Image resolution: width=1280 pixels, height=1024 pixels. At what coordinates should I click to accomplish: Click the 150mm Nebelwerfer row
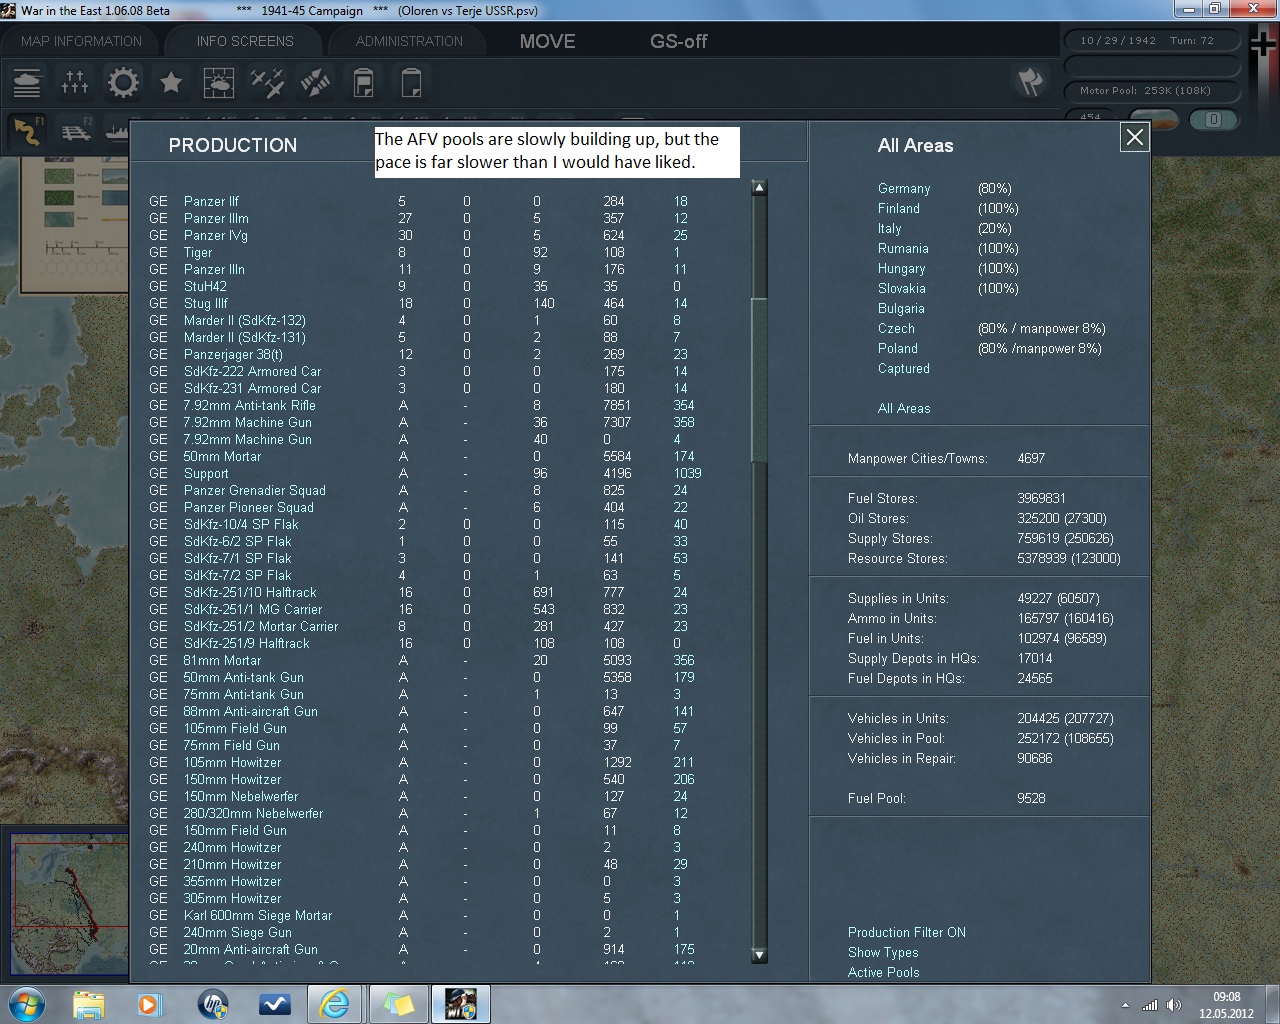(420, 796)
